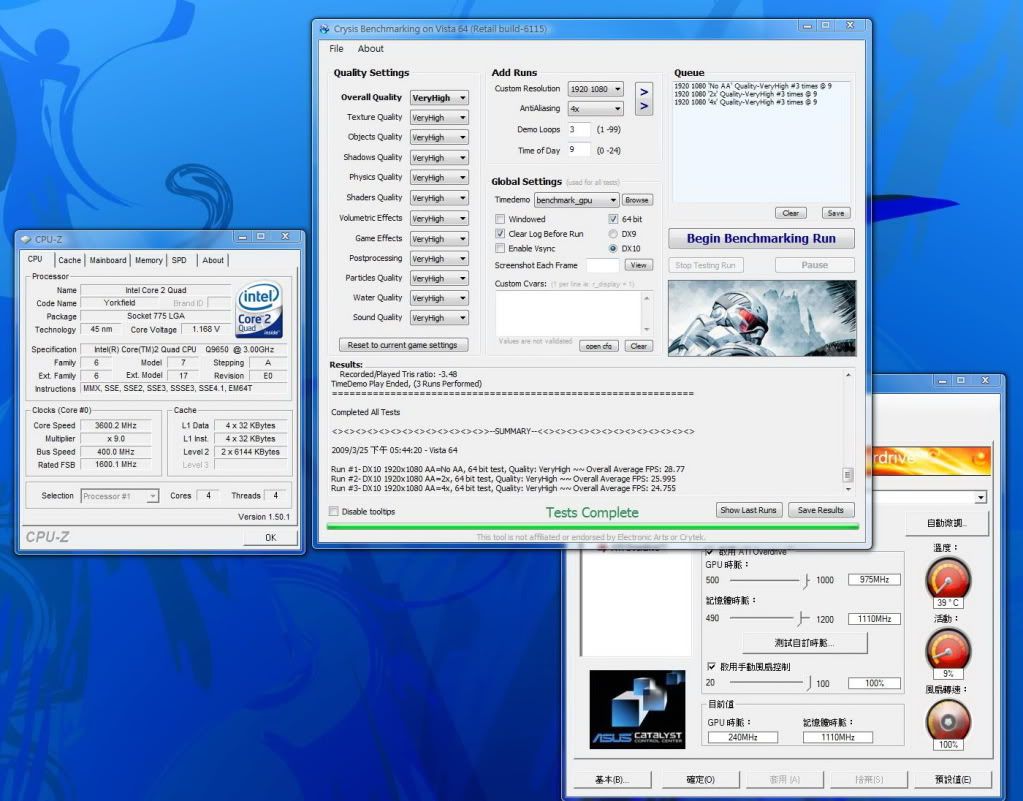The height and width of the screenshot is (801, 1023).
Task: Click Reset to current game settings
Action: click(x=403, y=345)
